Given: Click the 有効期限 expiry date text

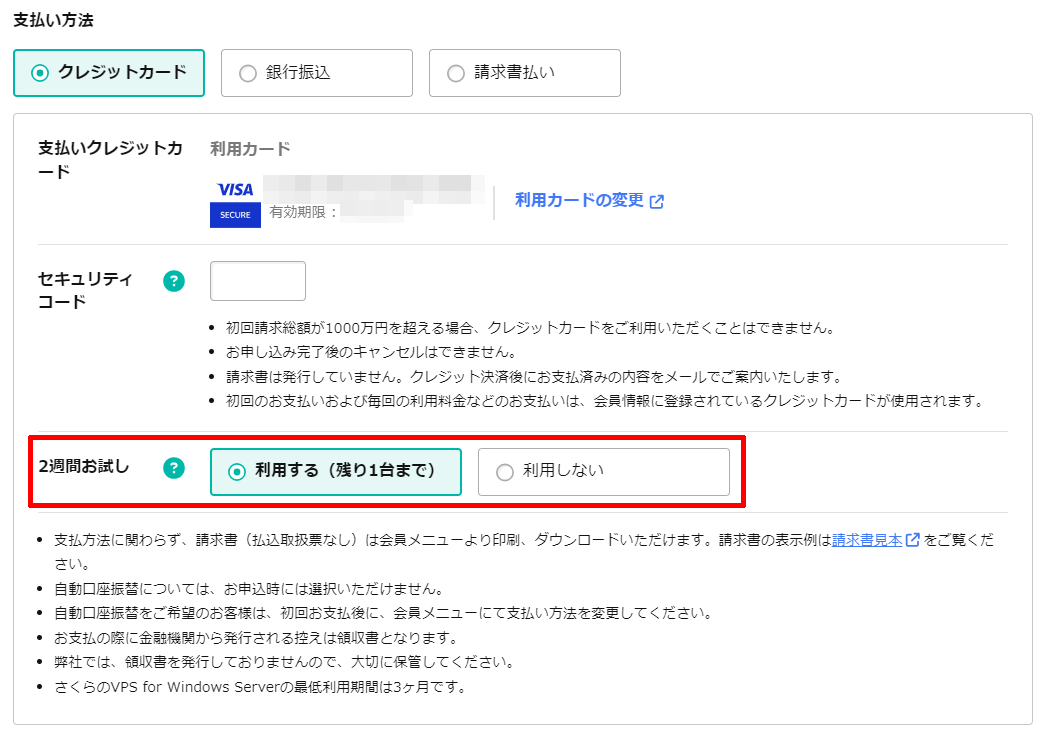Looking at the screenshot, I should [x=304, y=212].
